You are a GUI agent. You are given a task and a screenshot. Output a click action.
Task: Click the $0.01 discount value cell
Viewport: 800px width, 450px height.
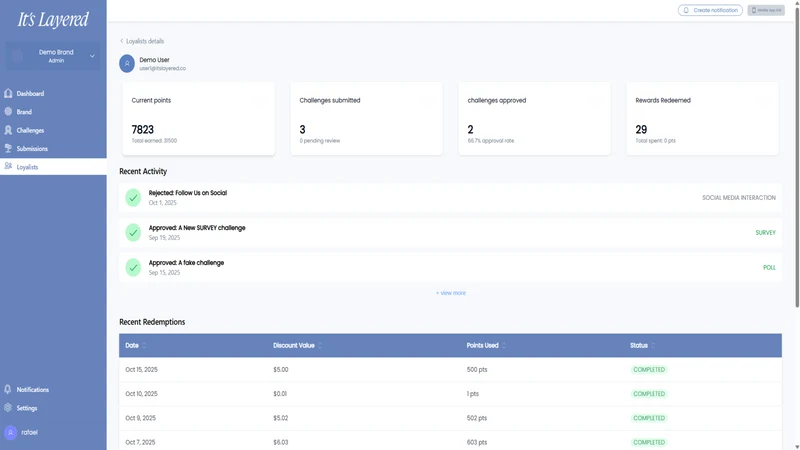coord(280,394)
